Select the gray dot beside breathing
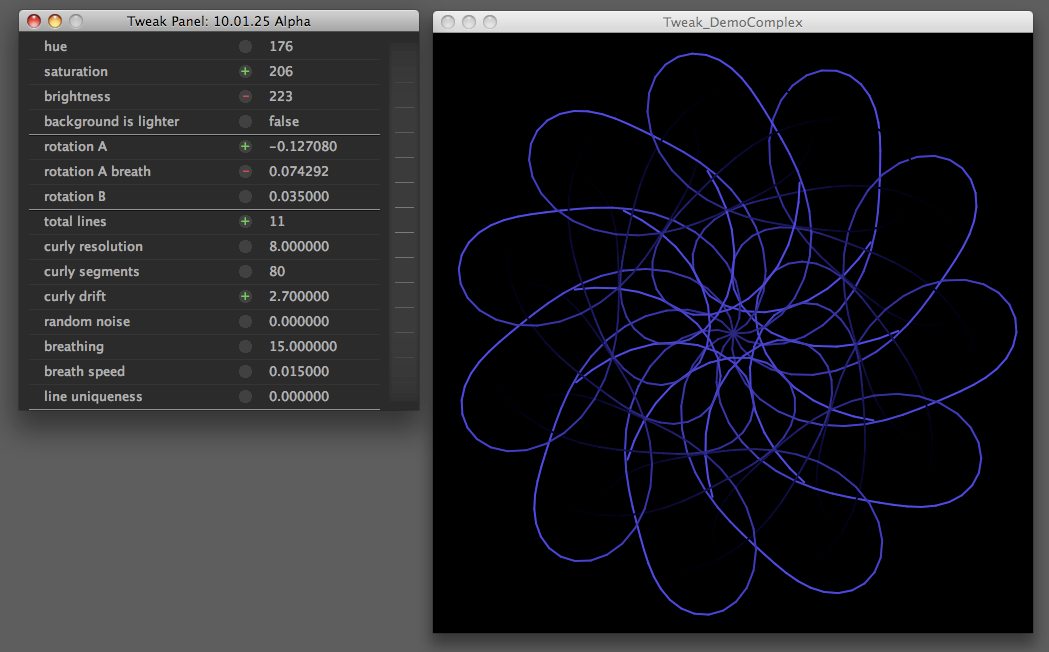Screen dimensions: 1049x652 (x=245, y=347)
